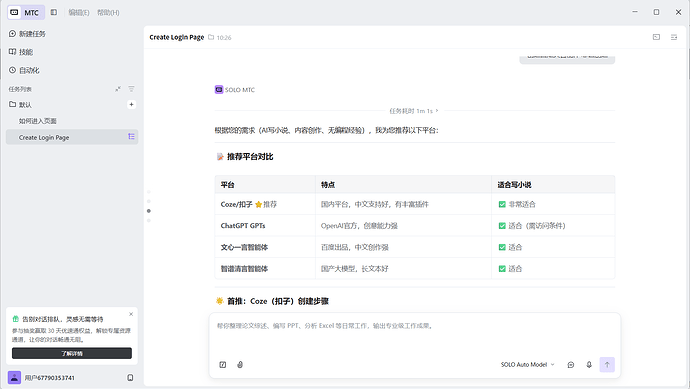
Task: Click the 平台 column header
Action: point(265,185)
